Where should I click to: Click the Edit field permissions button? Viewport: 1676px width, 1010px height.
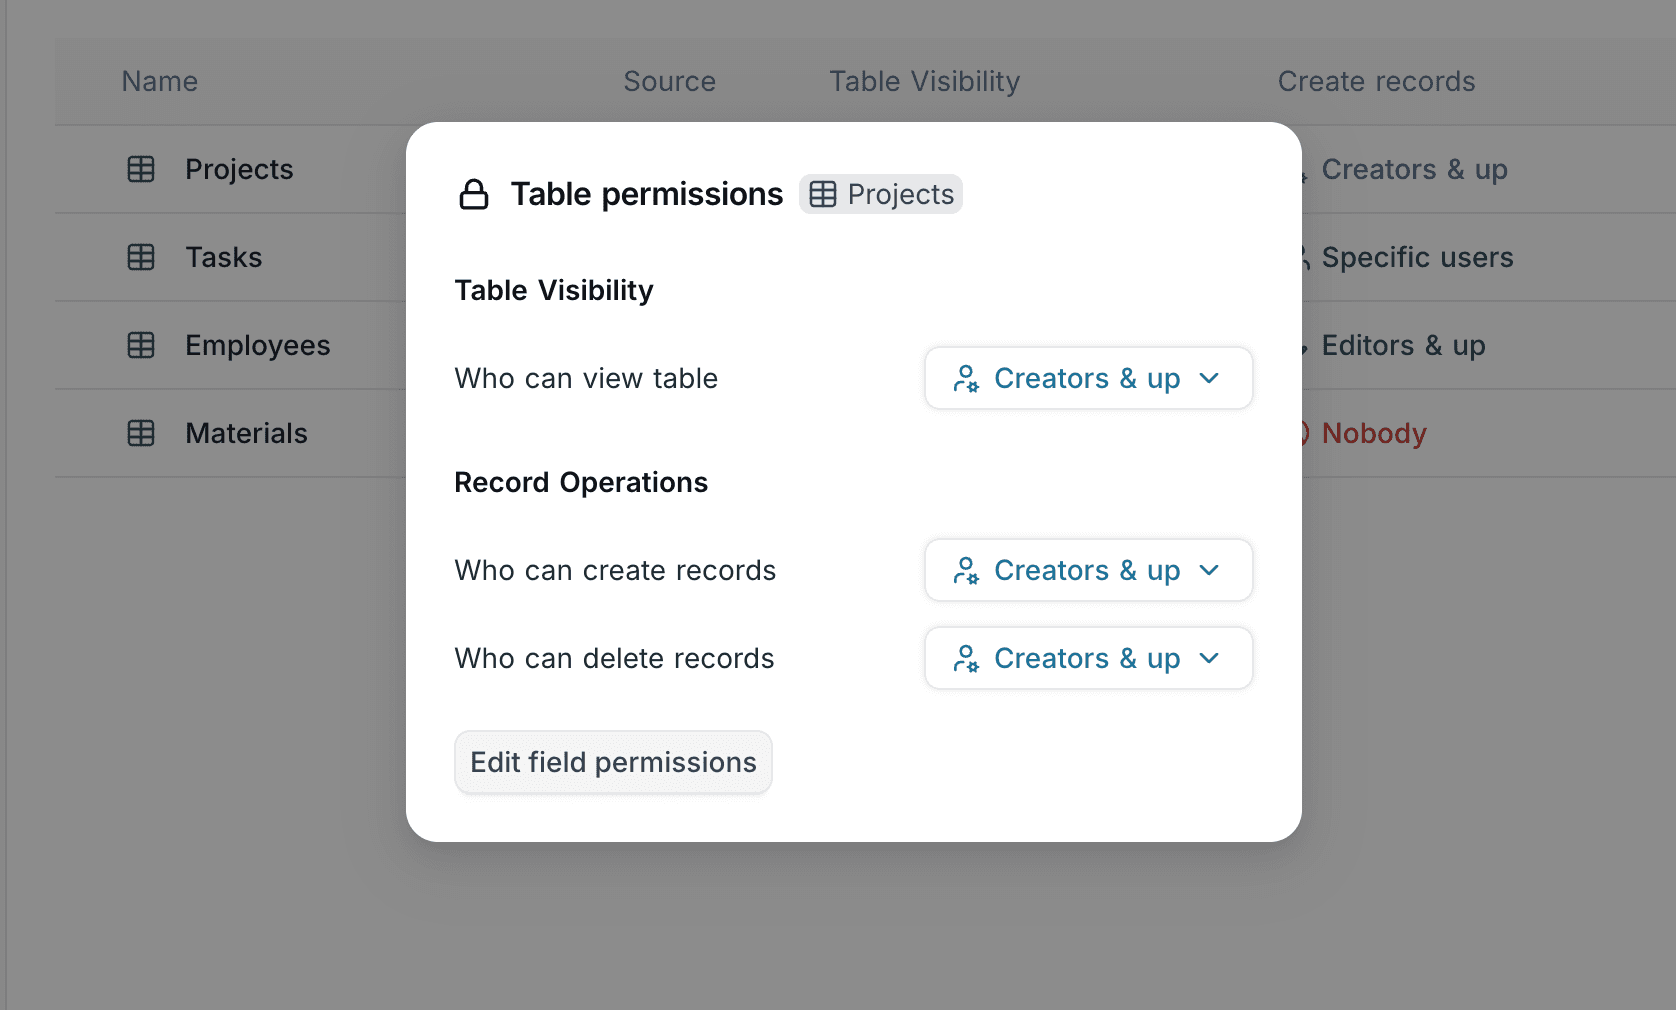coord(613,762)
